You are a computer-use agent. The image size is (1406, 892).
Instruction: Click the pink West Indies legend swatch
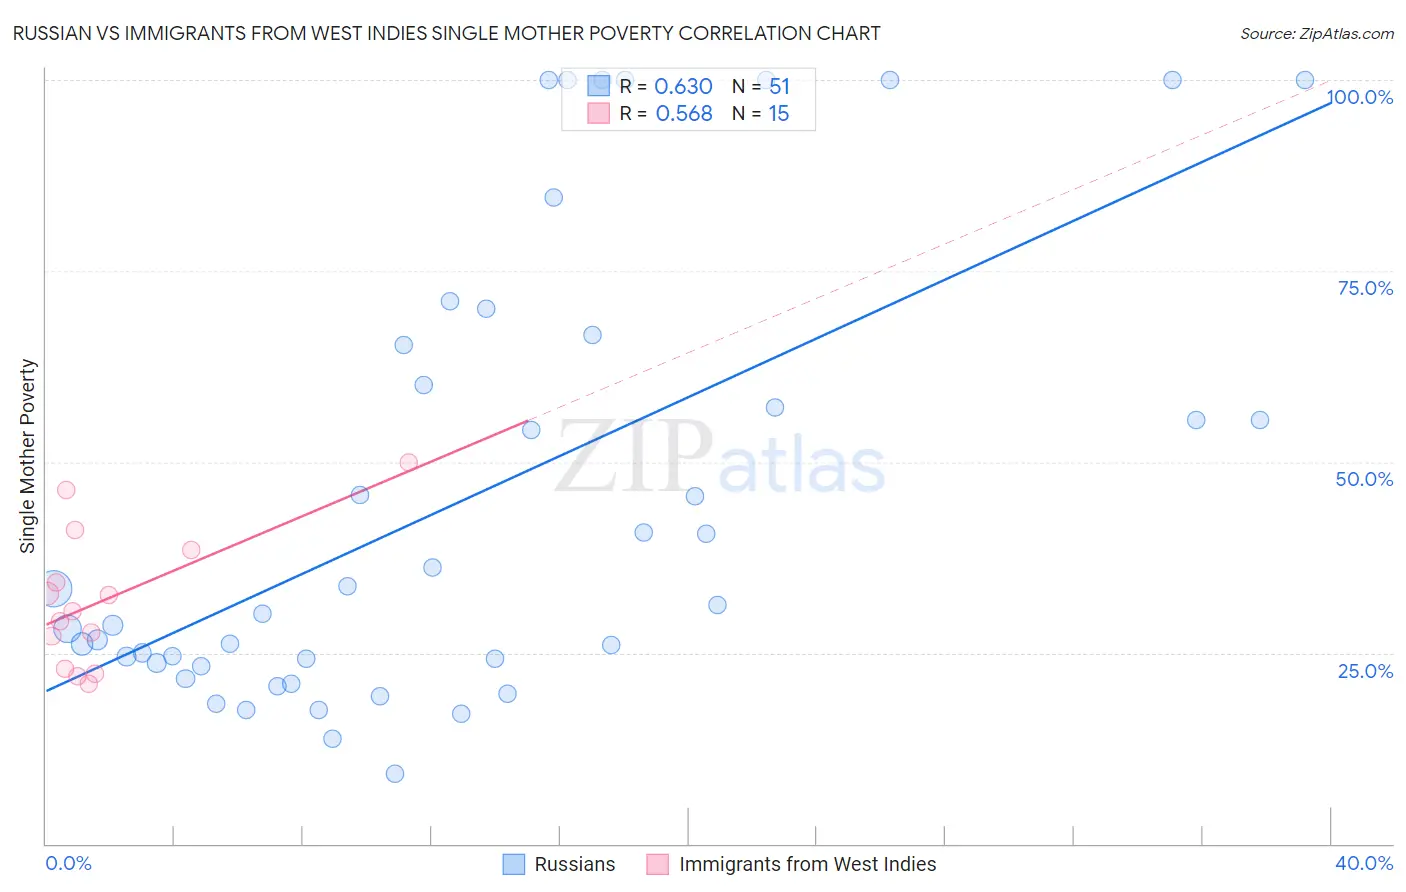(658, 864)
